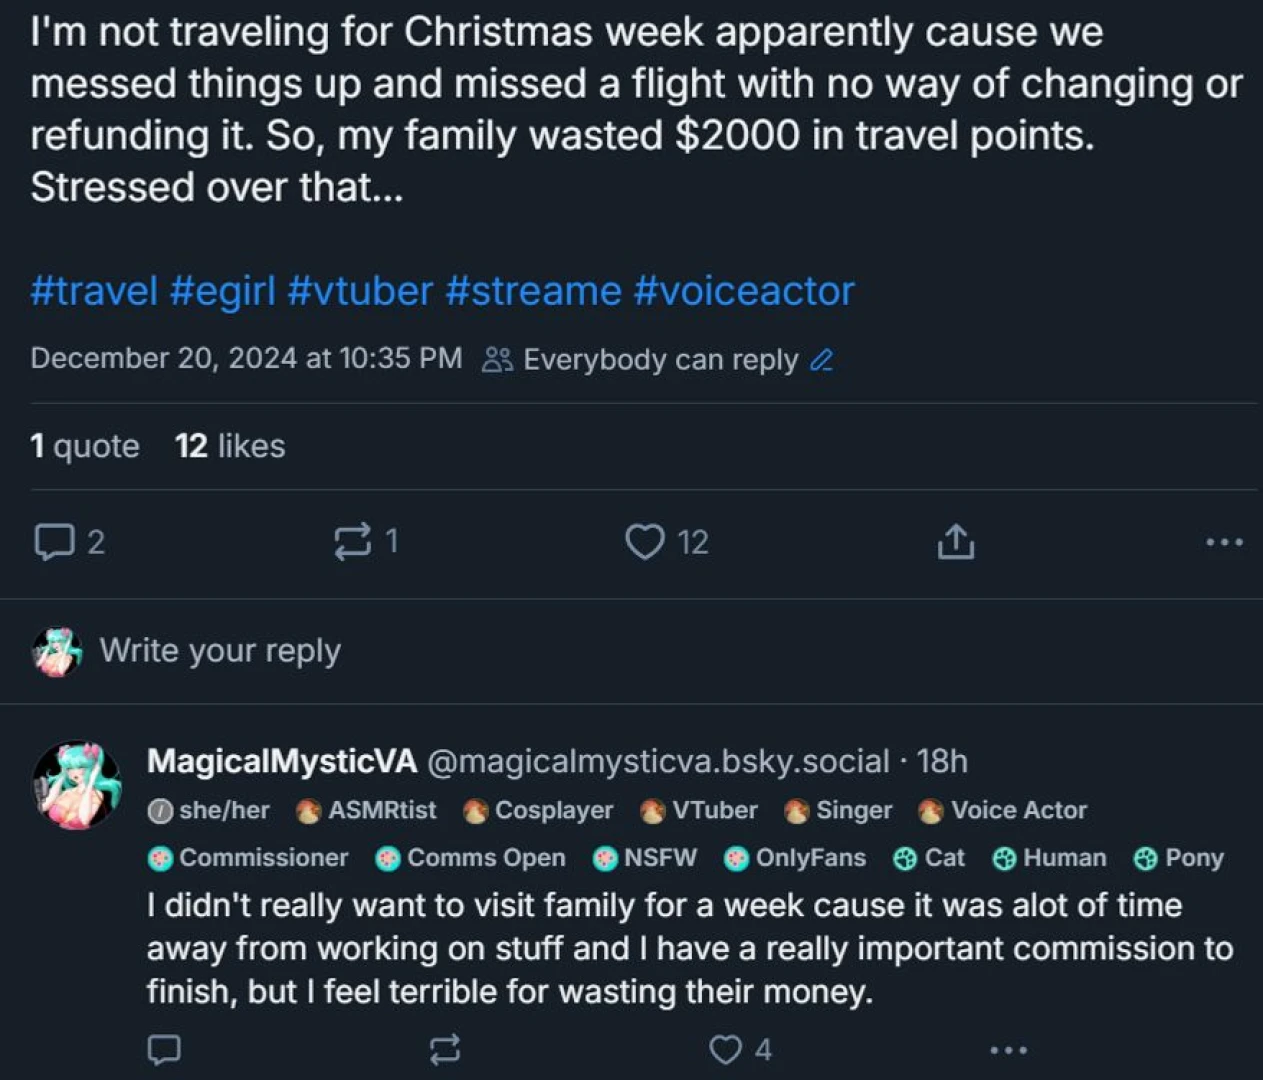Repost MagicalMysticVA's reply
The width and height of the screenshot is (1263, 1080).
[445, 1049]
